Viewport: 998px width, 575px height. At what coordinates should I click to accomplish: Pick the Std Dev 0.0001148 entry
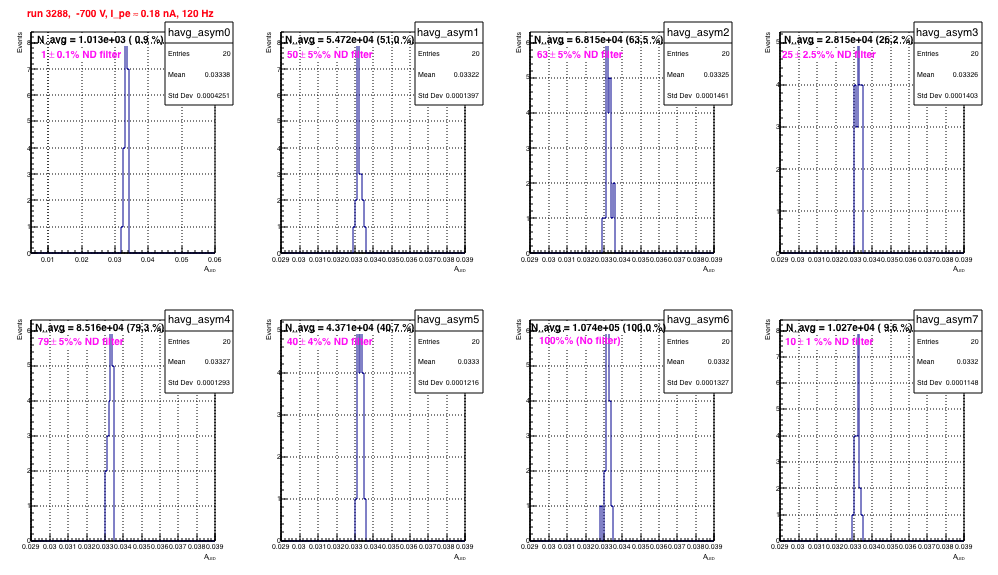[947, 383]
